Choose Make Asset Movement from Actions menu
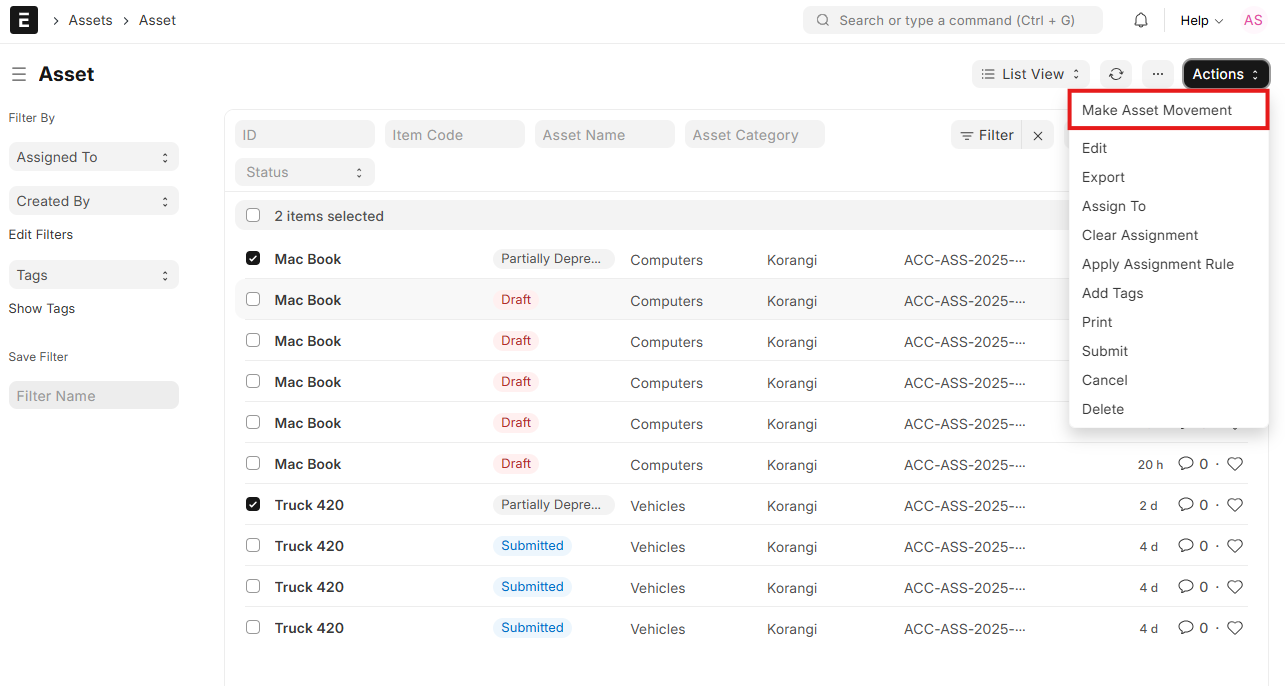The height and width of the screenshot is (686, 1285). click(x=1157, y=110)
